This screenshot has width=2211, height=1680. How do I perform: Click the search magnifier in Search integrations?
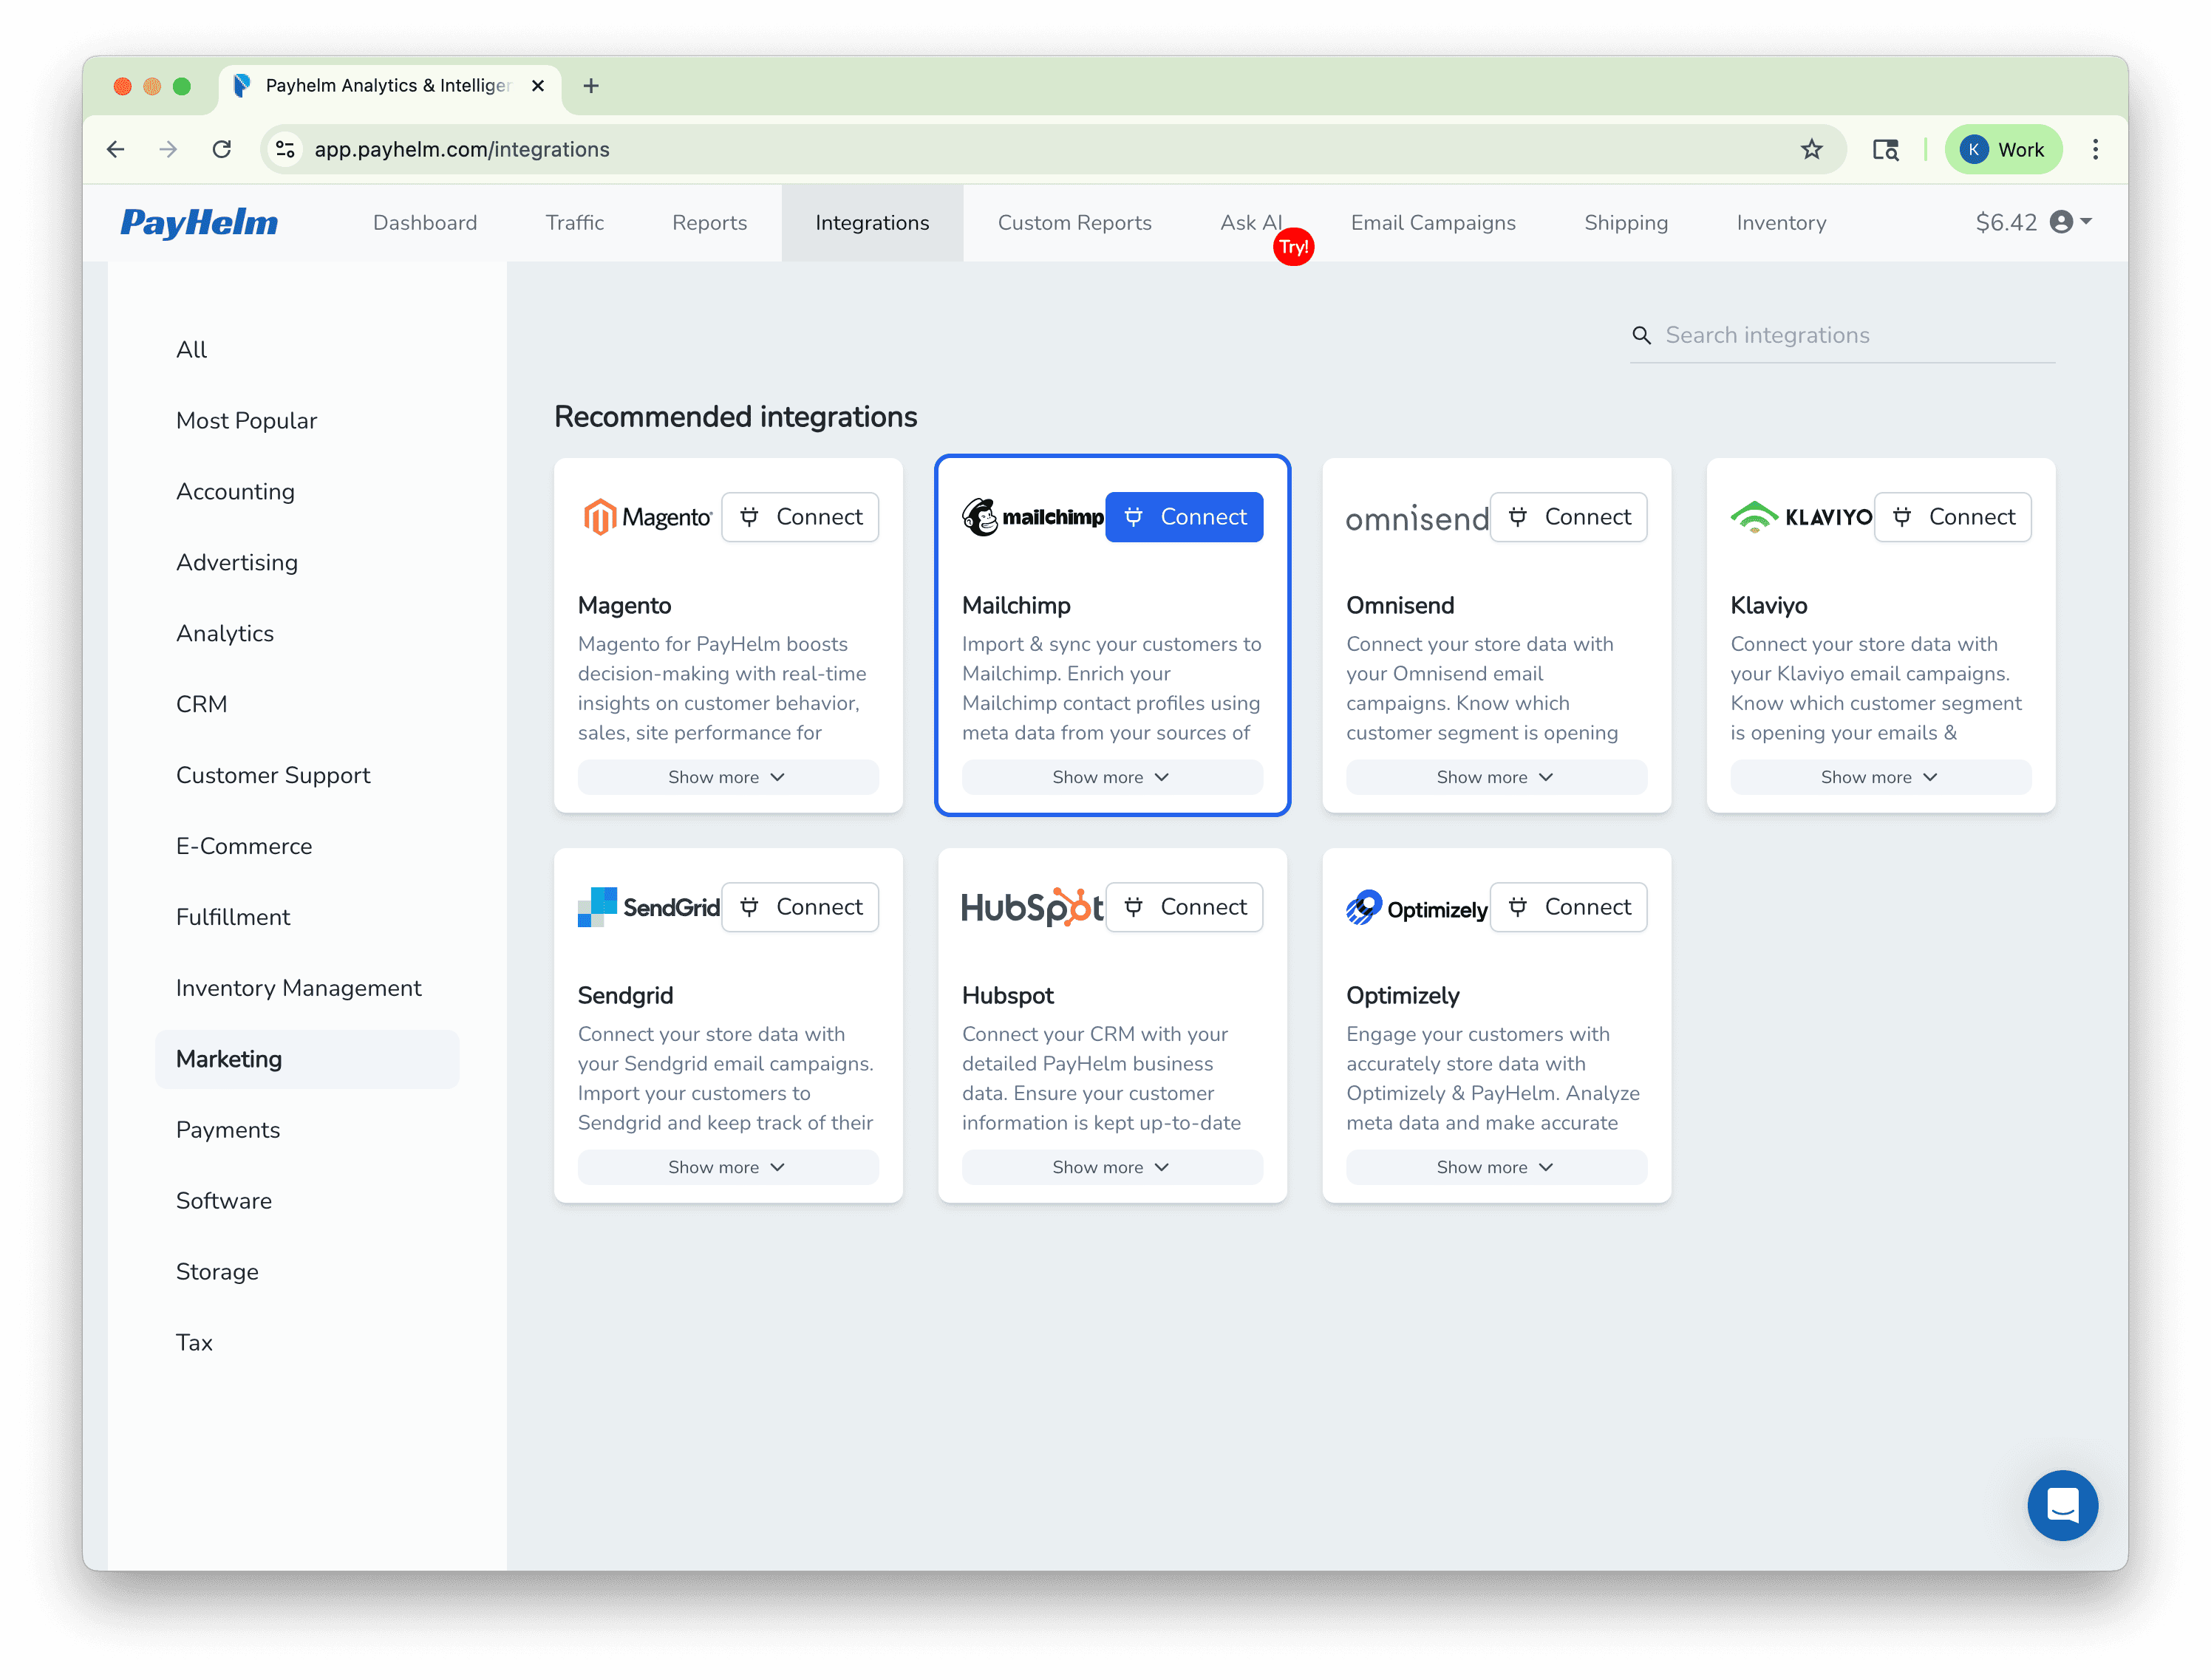click(x=1642, y=335)
